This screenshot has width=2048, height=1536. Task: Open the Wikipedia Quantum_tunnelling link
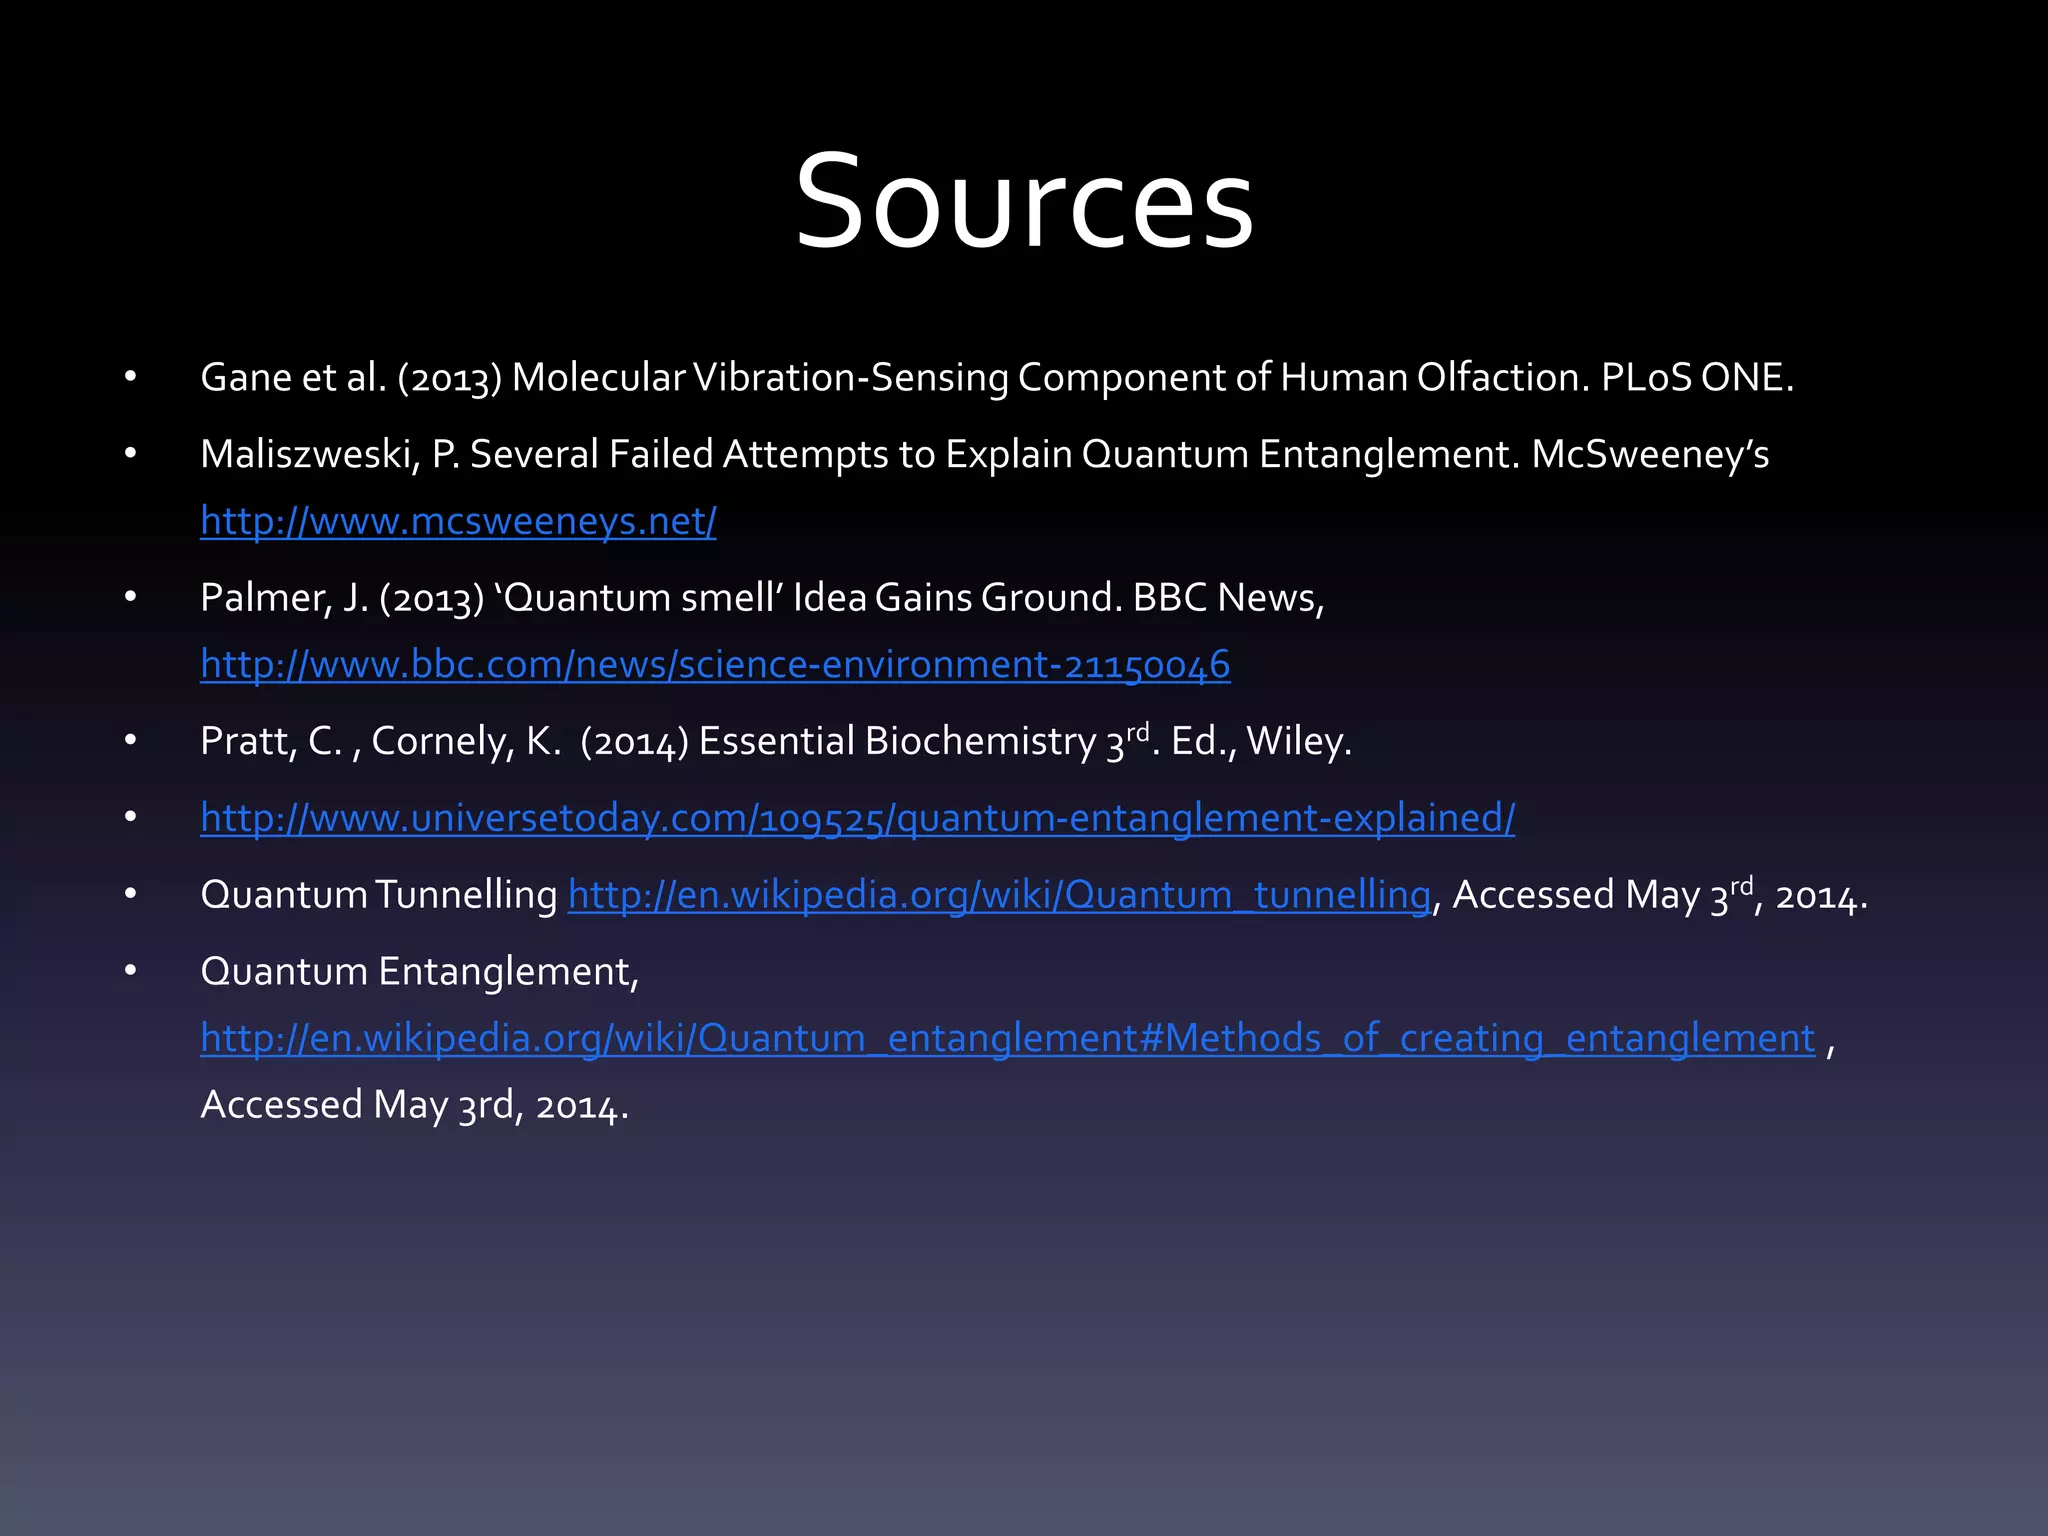tap(999, 894)
